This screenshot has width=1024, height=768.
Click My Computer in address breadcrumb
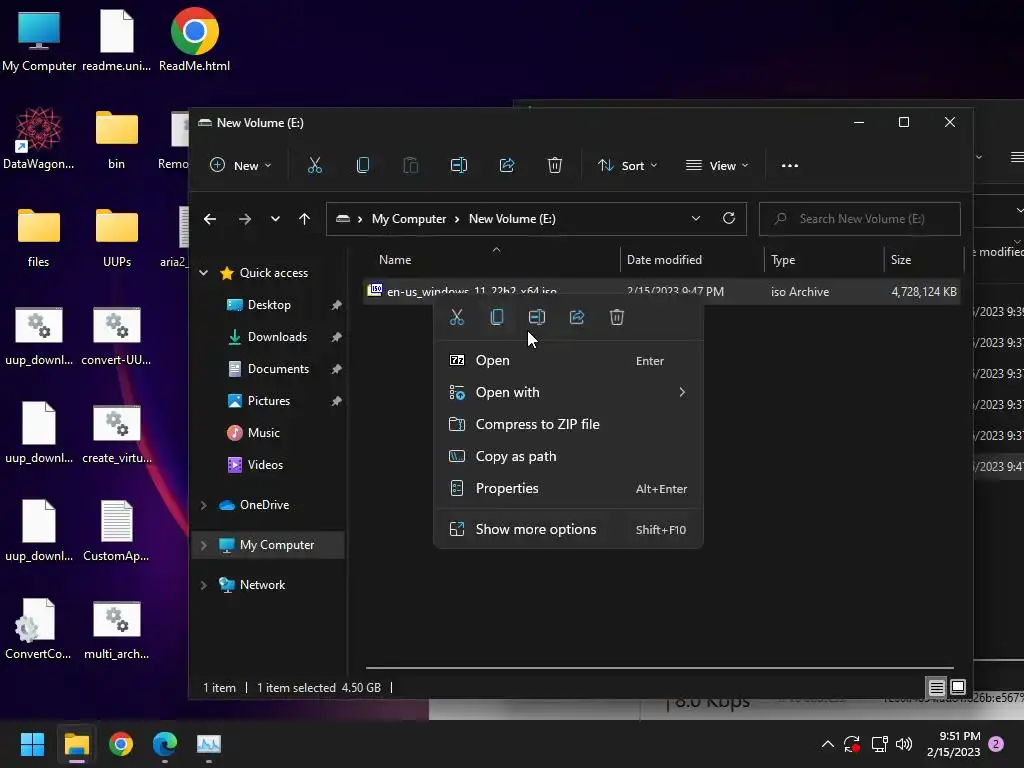click(409, 219)
